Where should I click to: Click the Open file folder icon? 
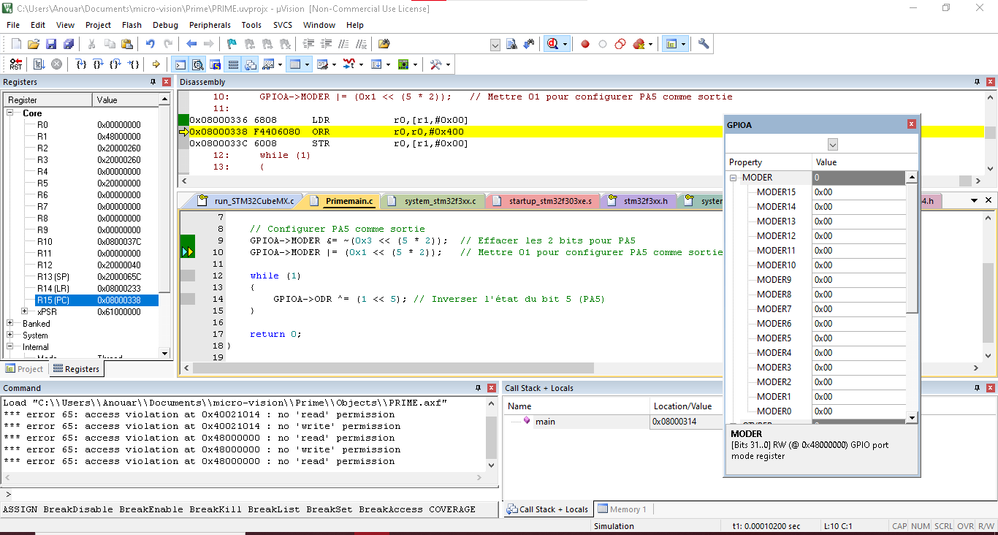[x=33, y=44]
